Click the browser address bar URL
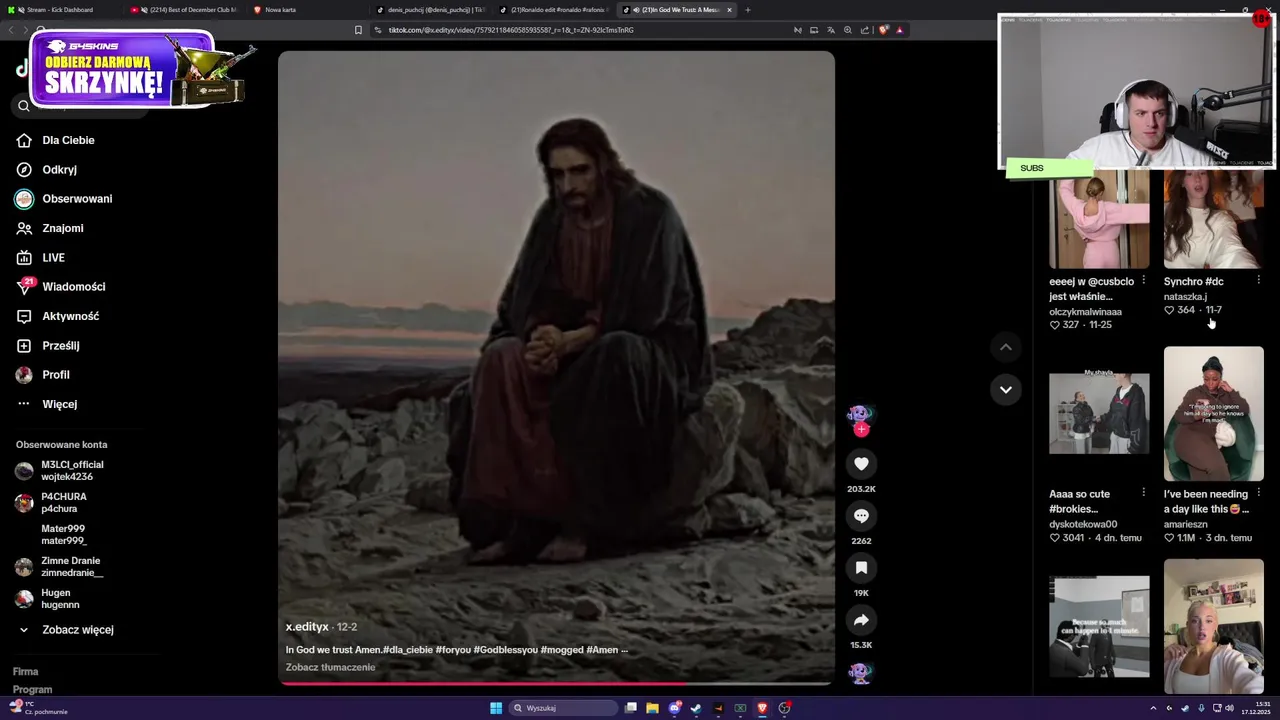1280x720 pixels. point(510,30)
